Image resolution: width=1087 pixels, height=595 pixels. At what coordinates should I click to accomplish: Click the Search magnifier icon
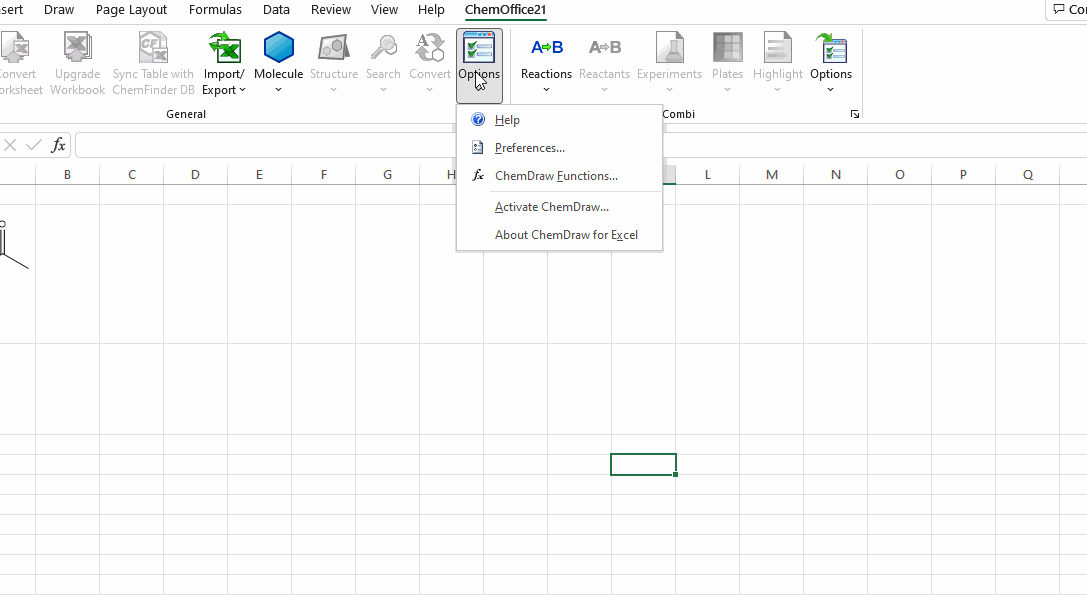tap(383, 47)
